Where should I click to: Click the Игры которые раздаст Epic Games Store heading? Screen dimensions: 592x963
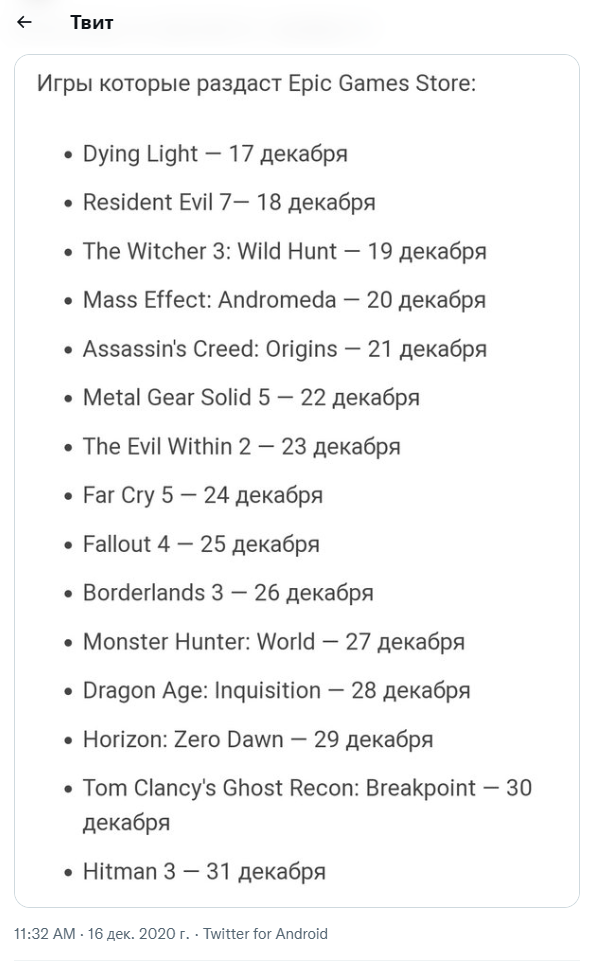click(x=256, y=84)
